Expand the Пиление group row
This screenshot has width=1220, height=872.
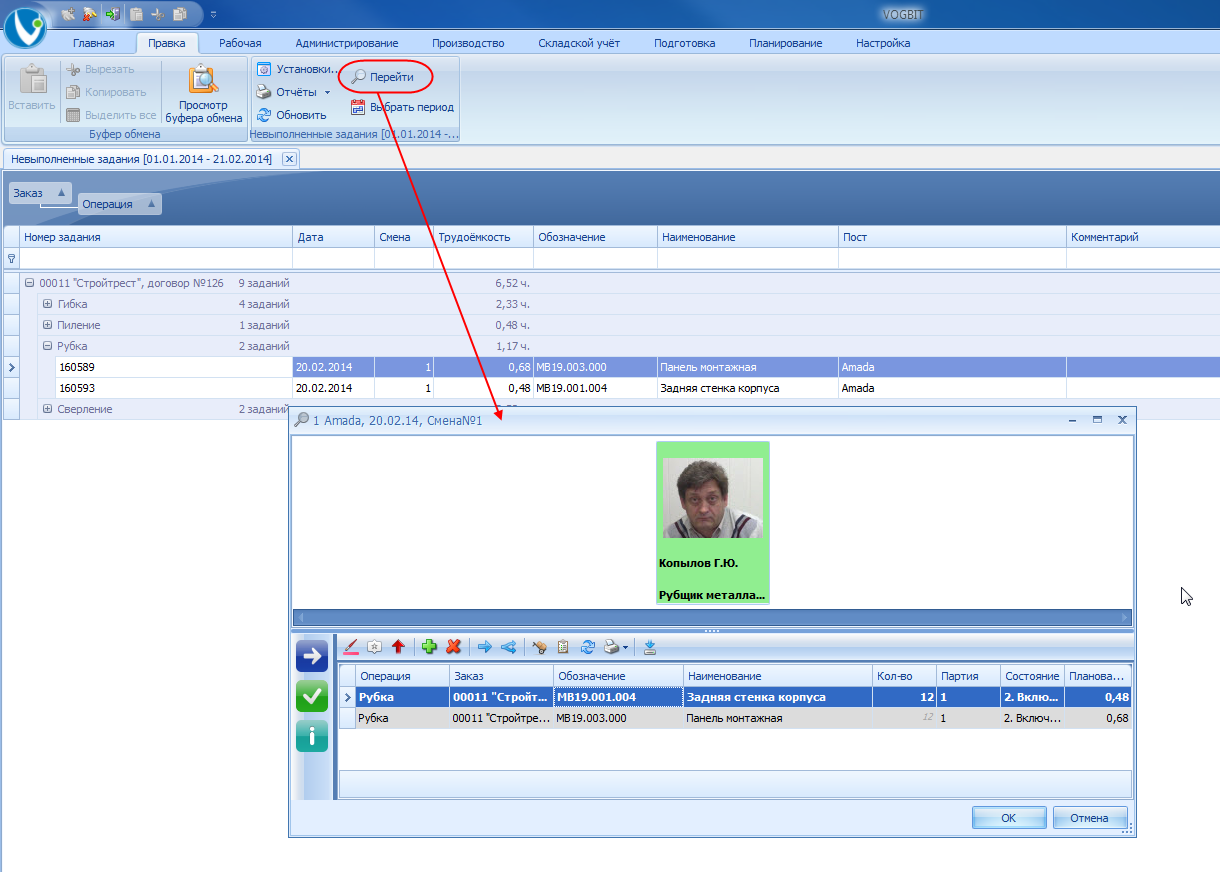[48, 325]
